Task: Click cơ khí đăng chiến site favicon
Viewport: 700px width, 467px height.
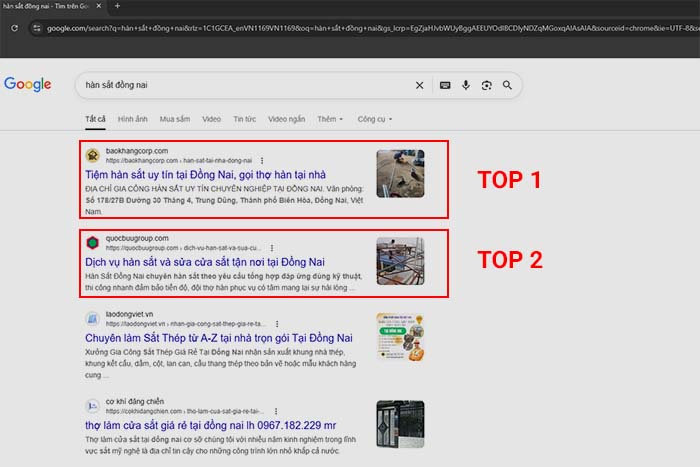Action: (93, 406)
